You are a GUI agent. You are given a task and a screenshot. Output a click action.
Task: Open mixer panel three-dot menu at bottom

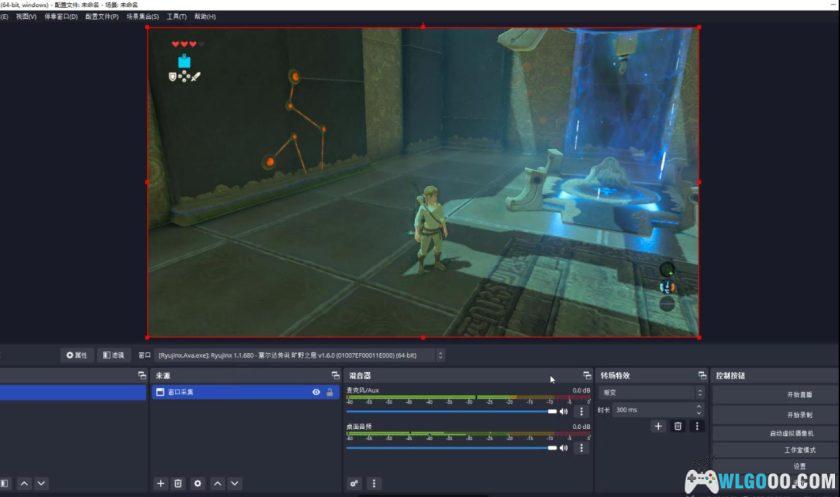pyautogui.click(x=374, y=483)
